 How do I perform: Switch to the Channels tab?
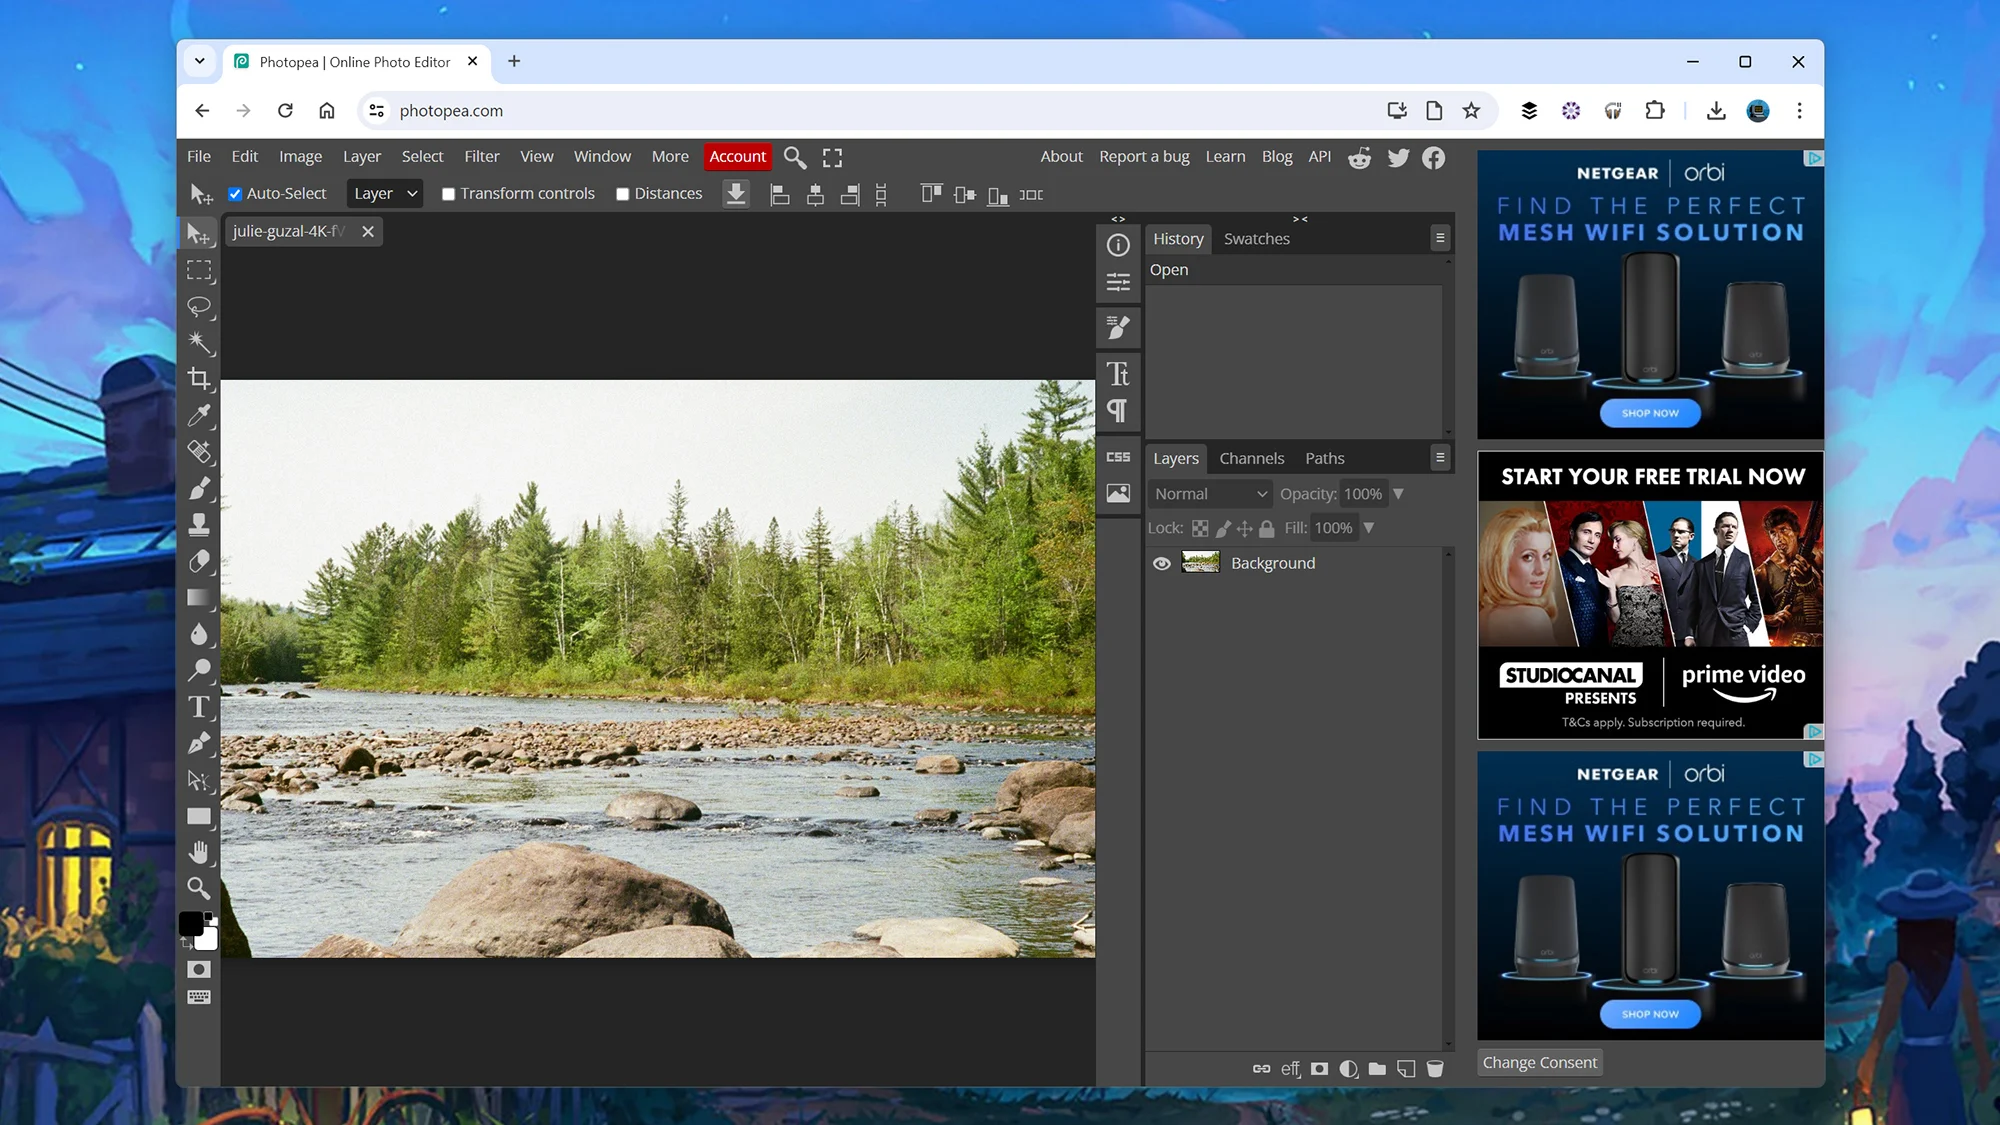(x=1252, y=458)
